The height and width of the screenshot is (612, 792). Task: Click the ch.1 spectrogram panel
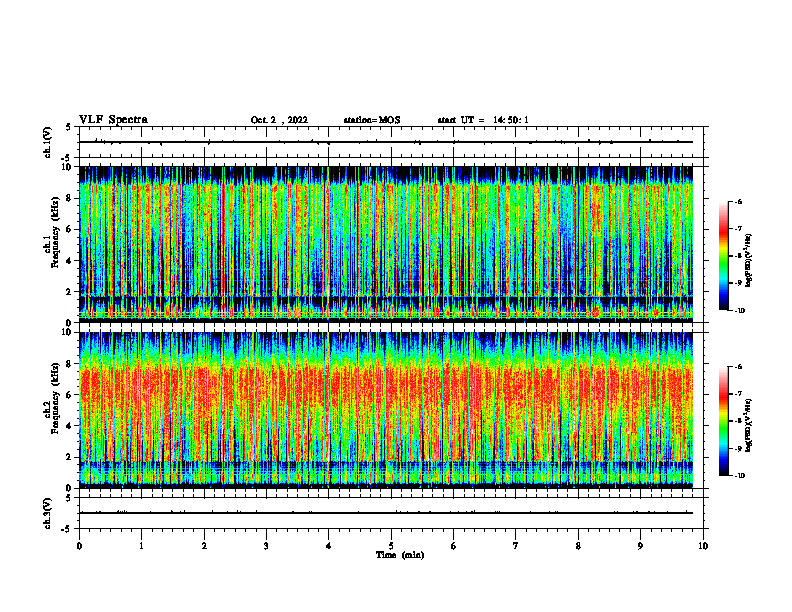(386, 244)
